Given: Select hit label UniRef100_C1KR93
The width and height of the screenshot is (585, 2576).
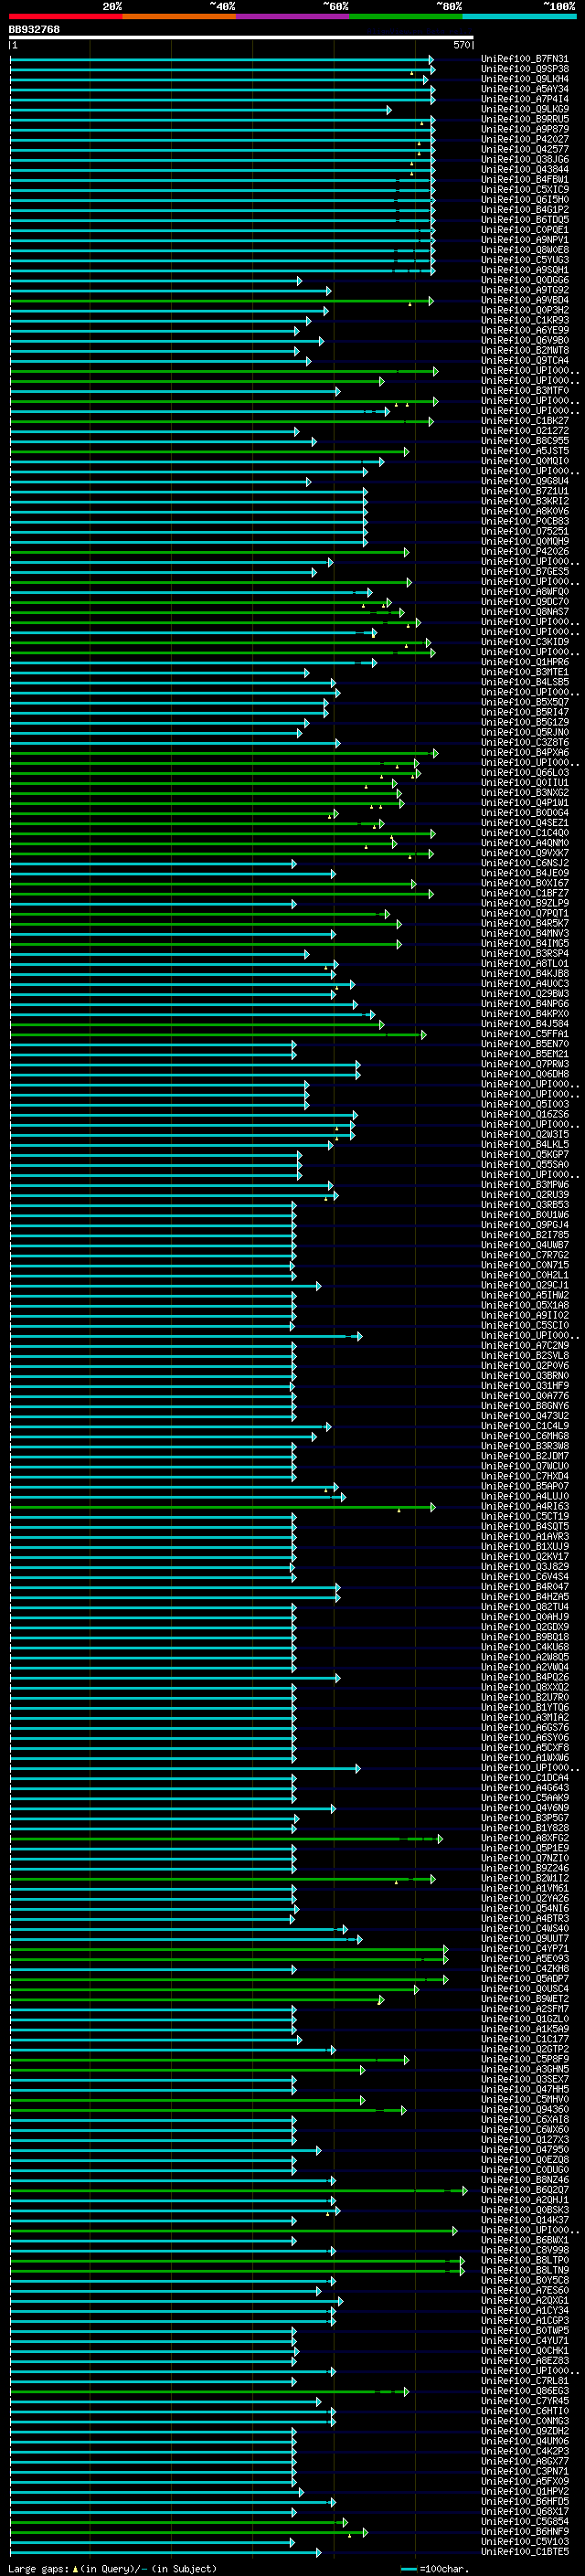Looking at the screenshot, I should 525,320.
